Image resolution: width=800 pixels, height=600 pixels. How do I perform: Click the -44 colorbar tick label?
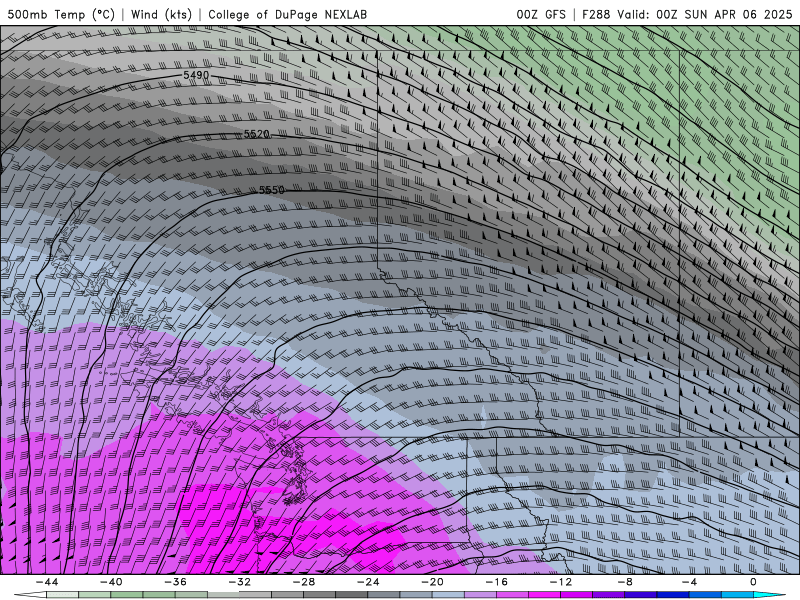pyautogui.click(x=47, y=582)
